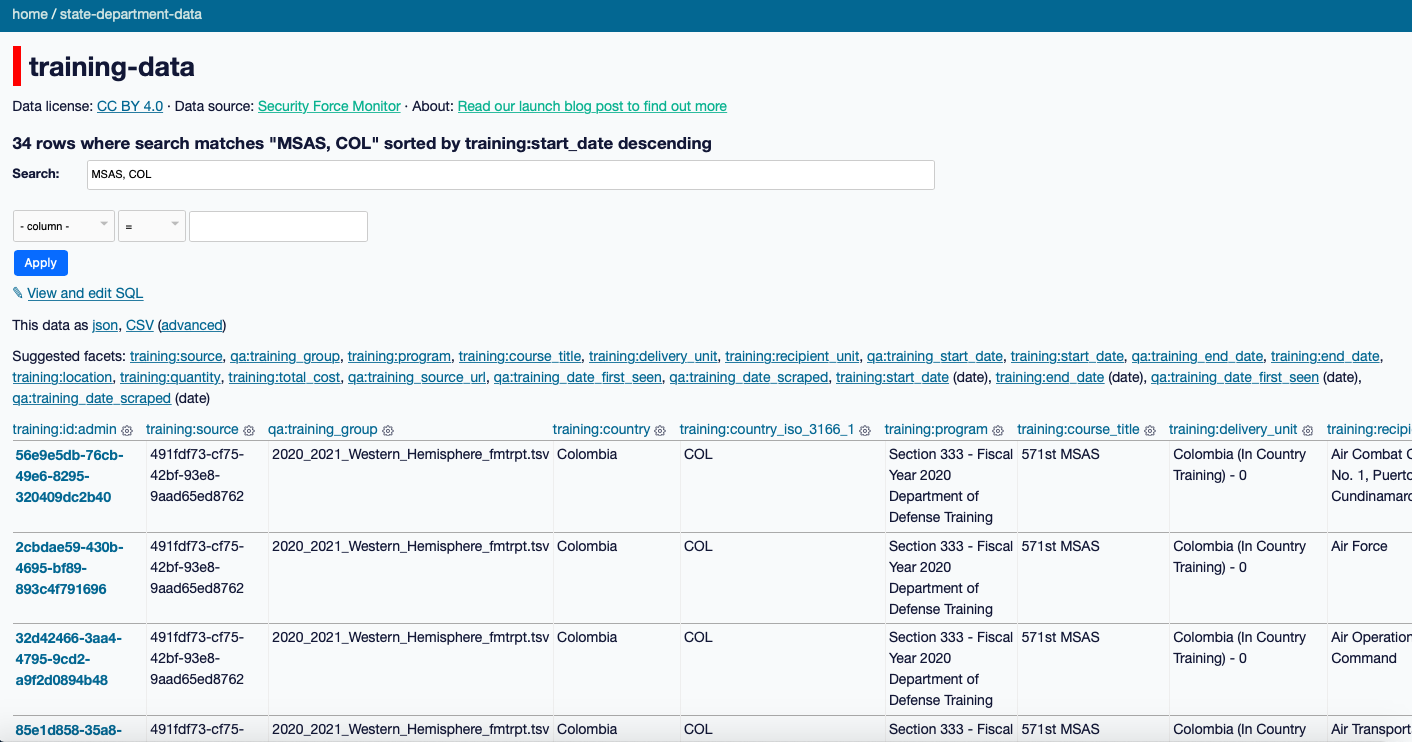The height and width of the screenshot is (742, 1412).
Task: Open row 32d42466-3aa4-4795-9cd2-a9f2d0894b48
Action: tap(69, 659)
